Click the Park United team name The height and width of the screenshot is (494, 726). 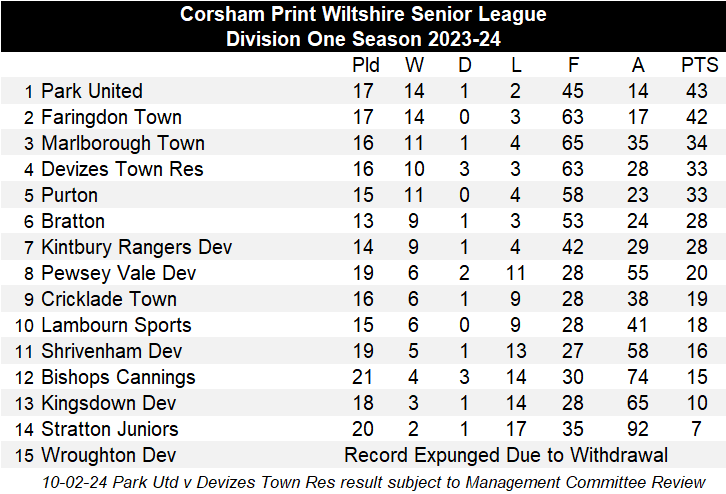coord(92,91)
